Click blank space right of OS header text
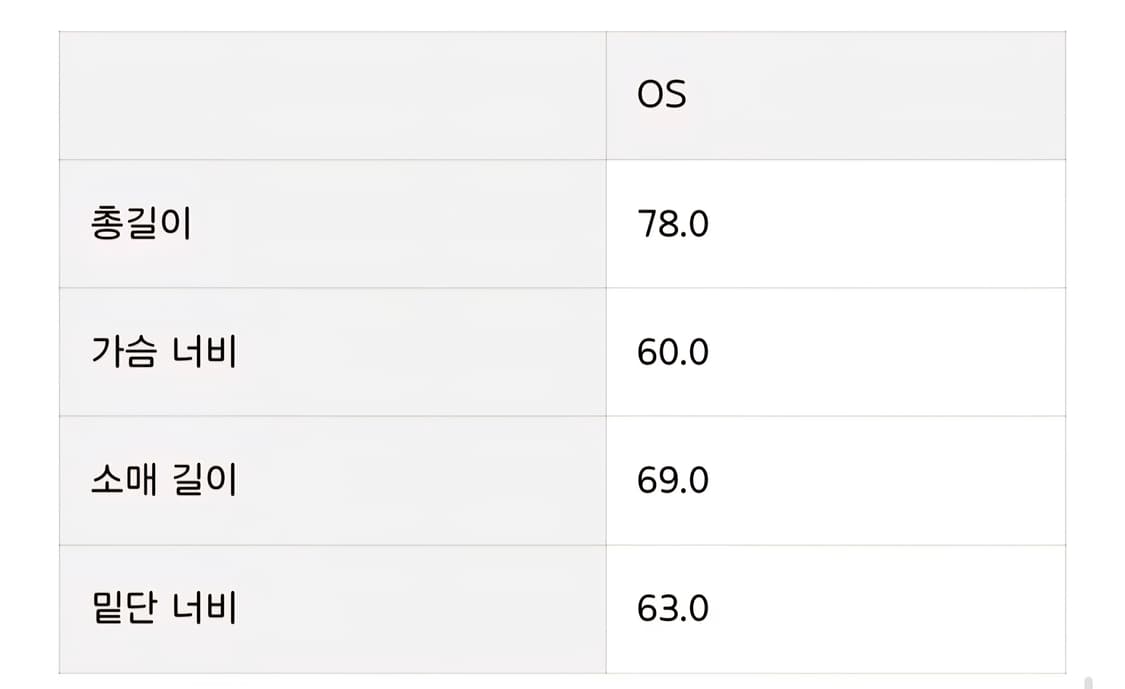This screenshot has height=689, width=1125. pyautogui.click(x=880, y=95)
